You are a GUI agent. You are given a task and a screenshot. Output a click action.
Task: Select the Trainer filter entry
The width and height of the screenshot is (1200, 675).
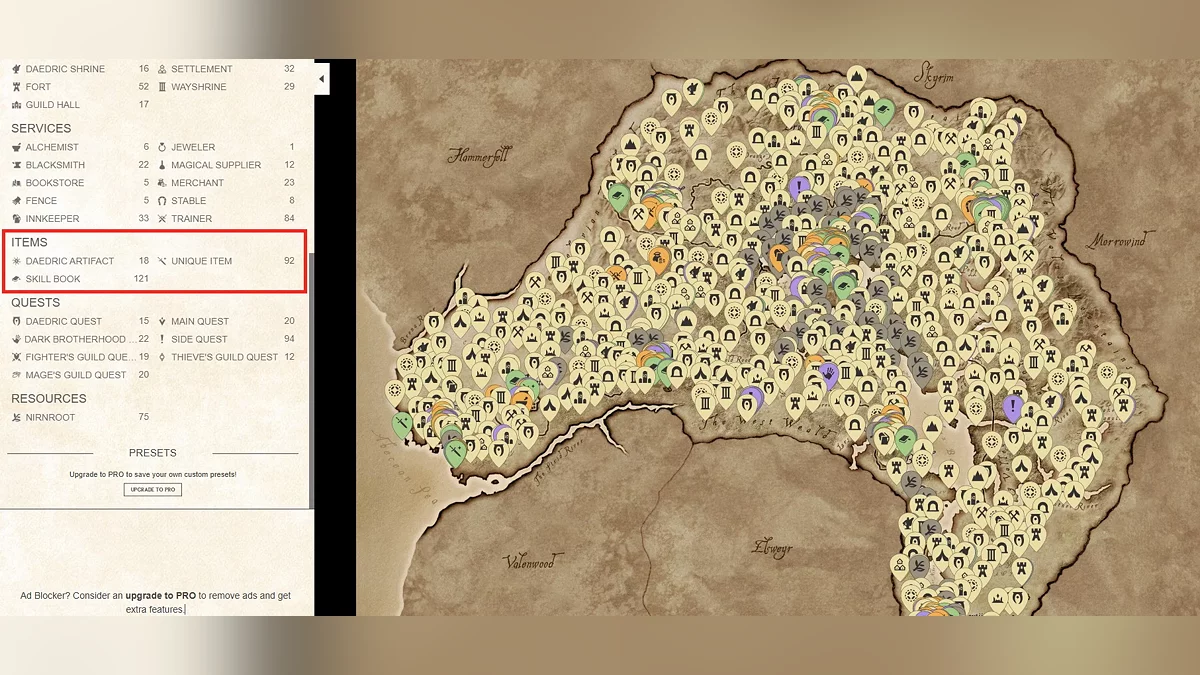191,219
